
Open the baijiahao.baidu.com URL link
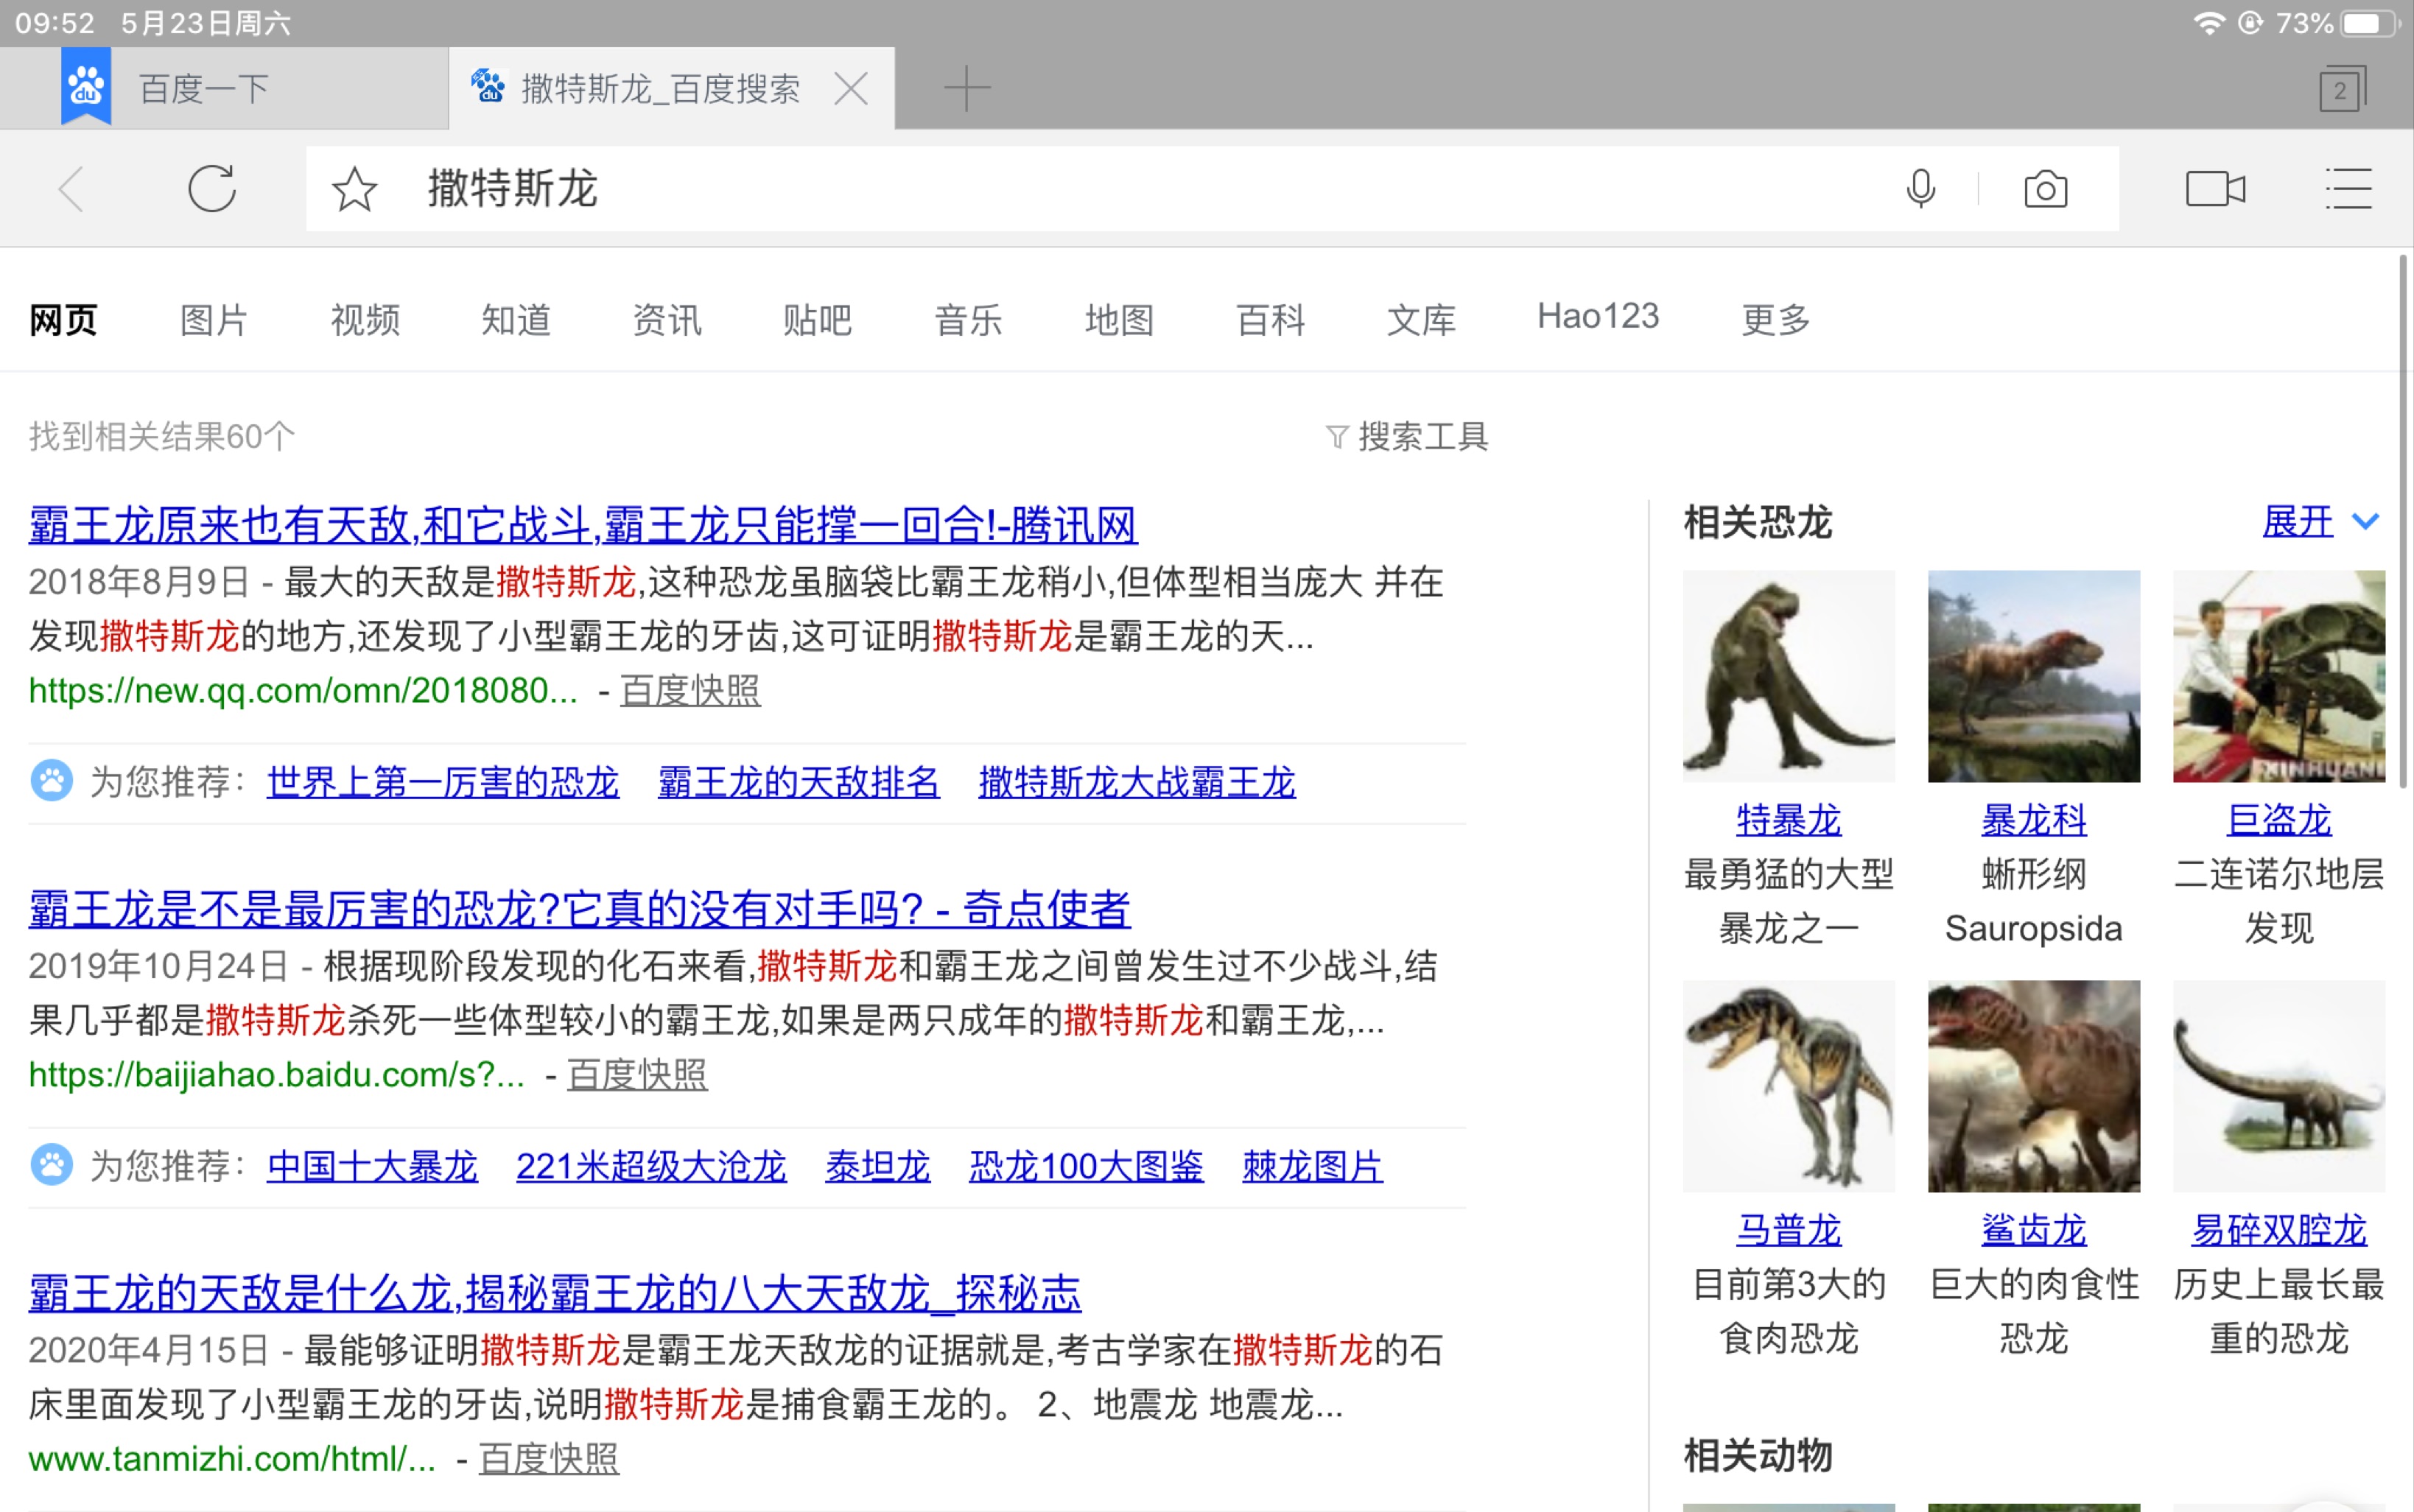[276, 1074]
